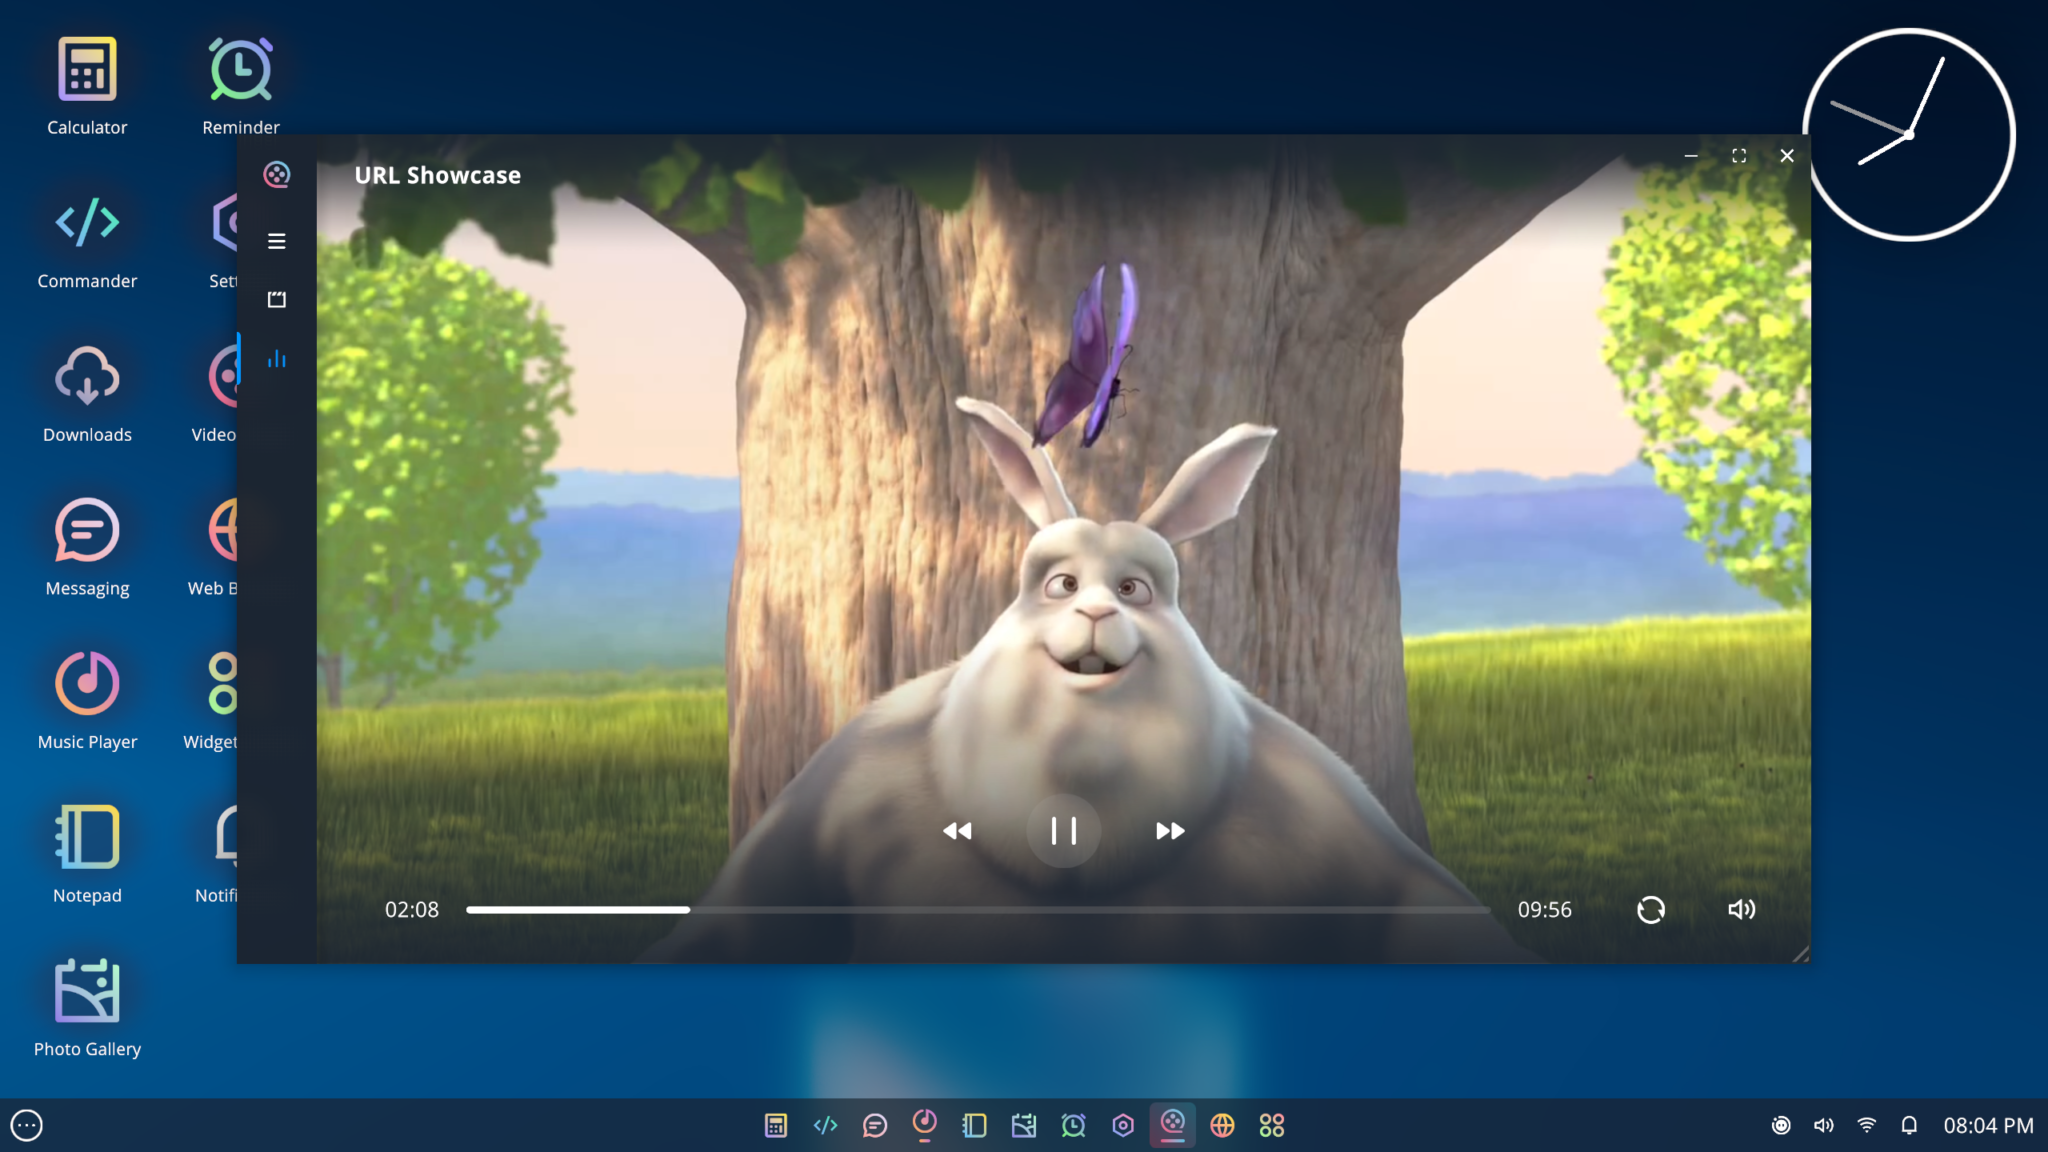Click the Calculator icon in the taskbar
Screen dimensions: 2048x1152
[776, 1125]
